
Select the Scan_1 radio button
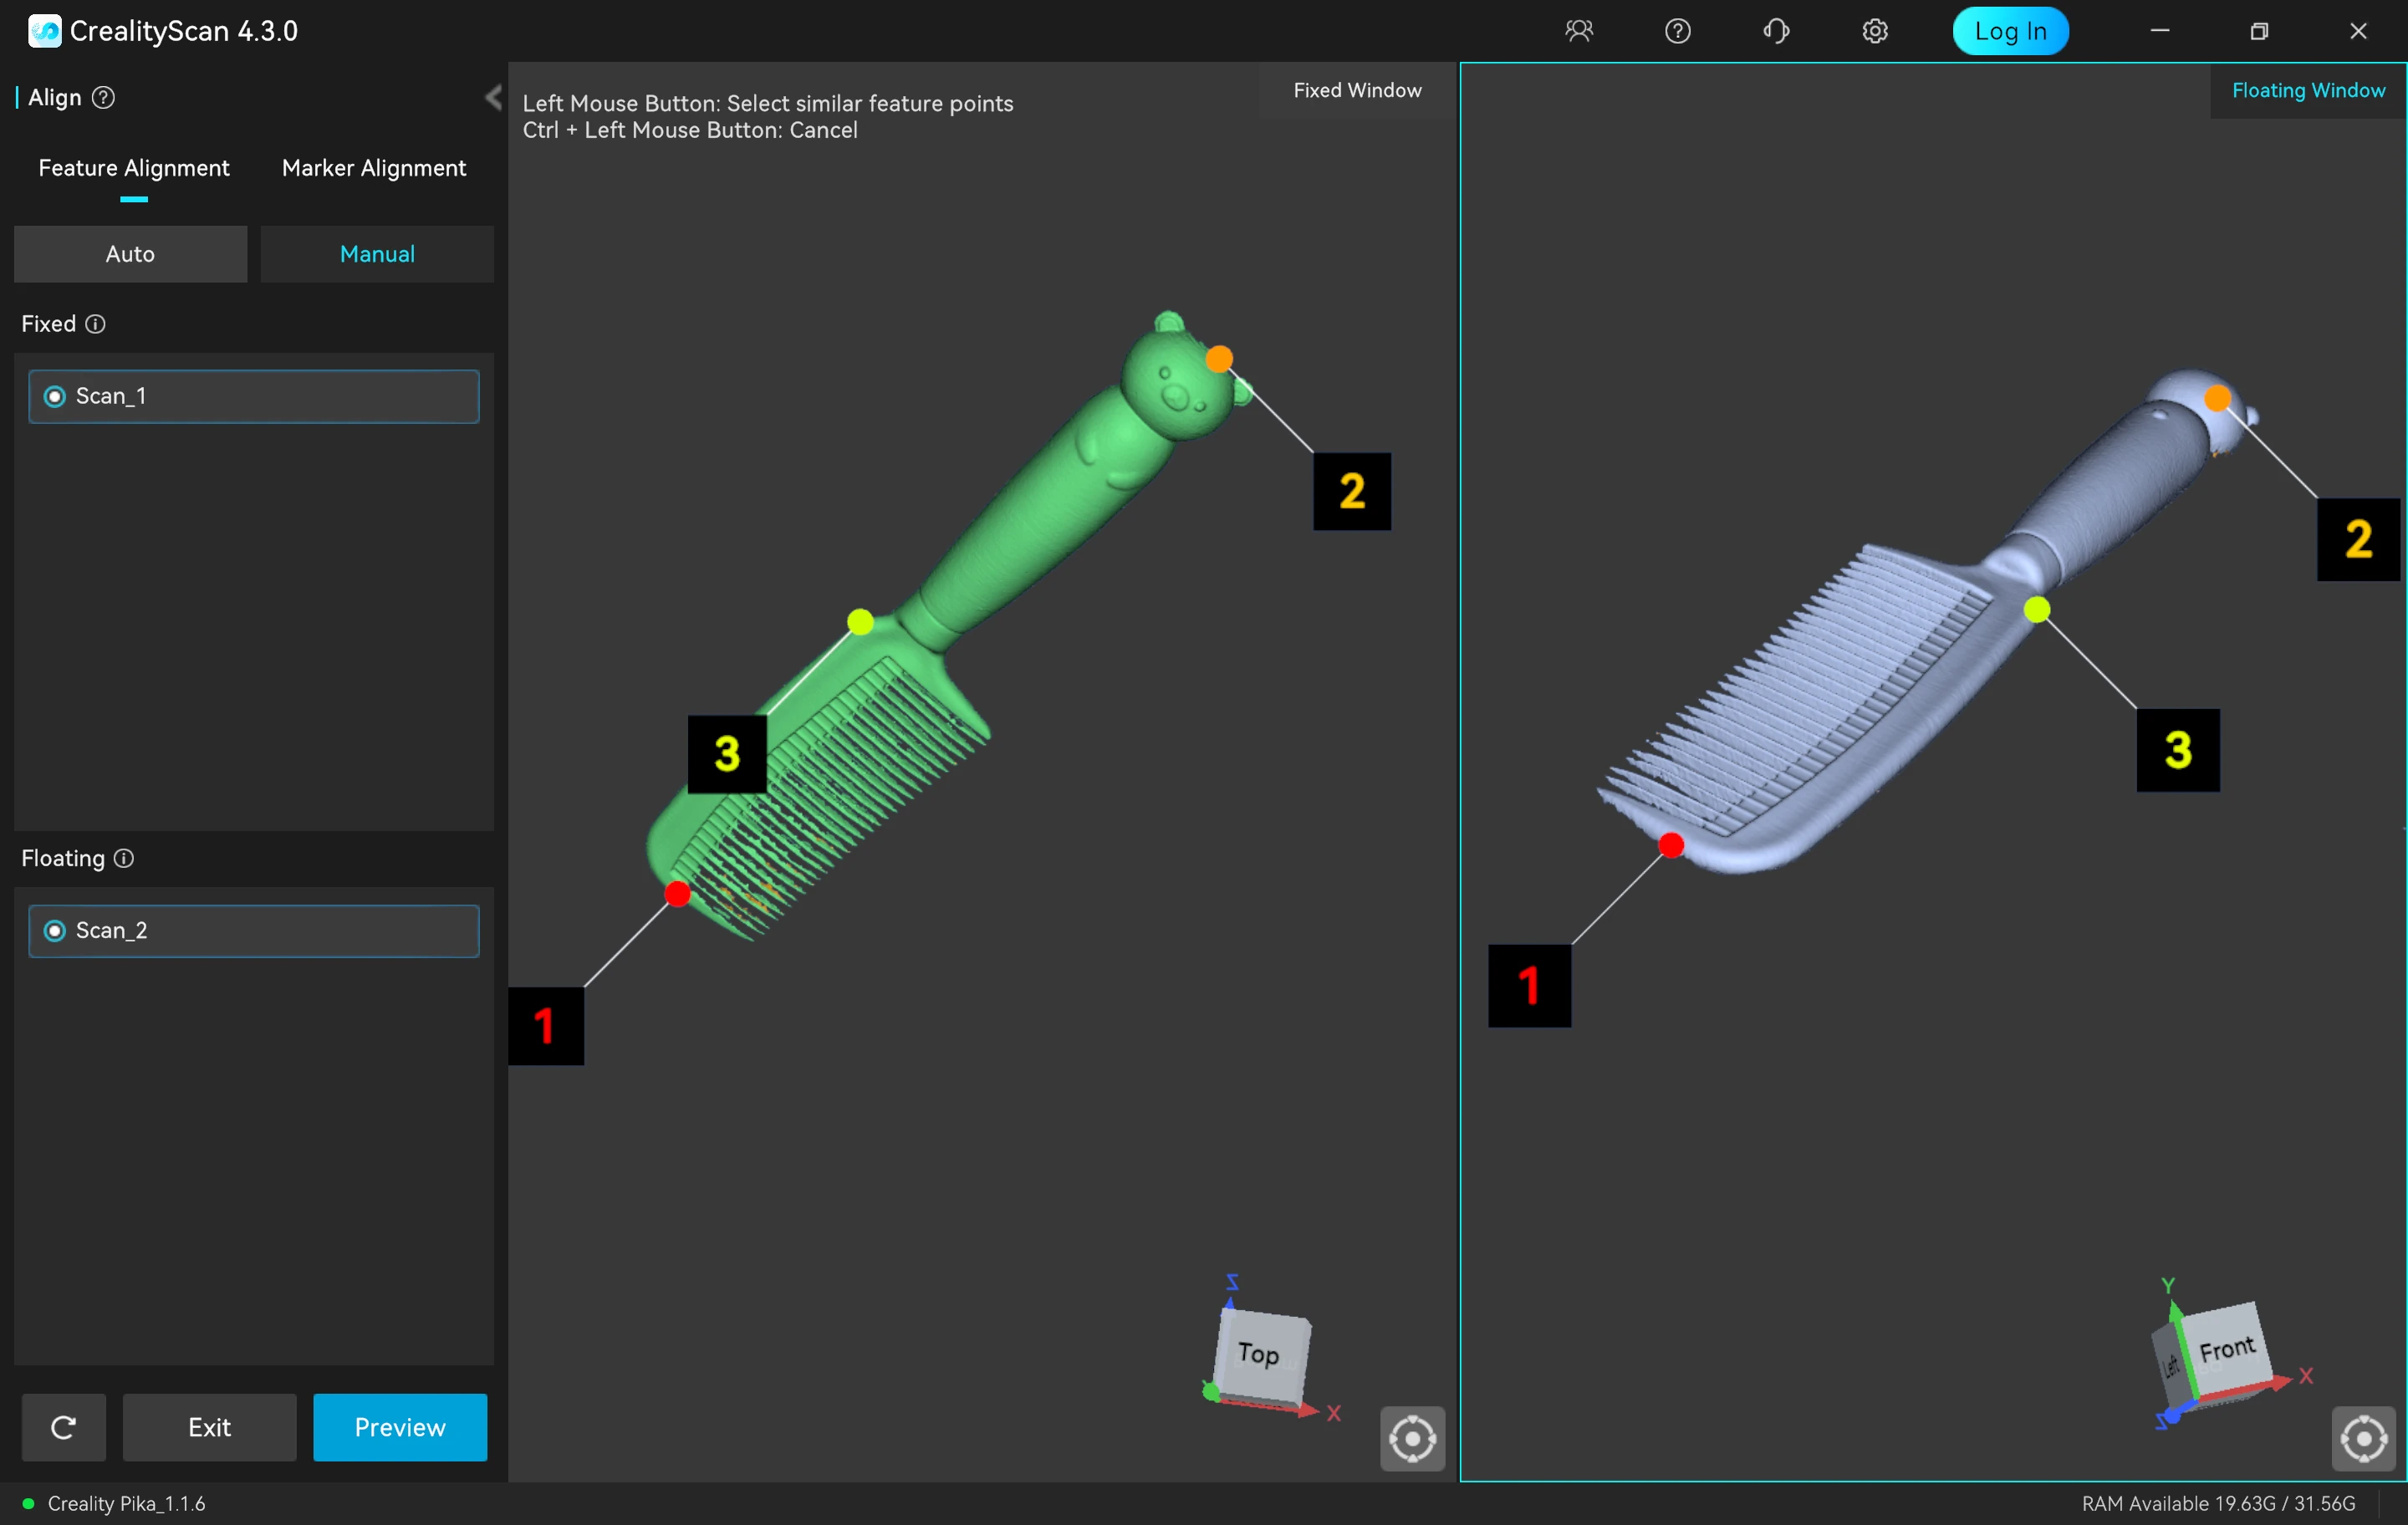point(55,397)
